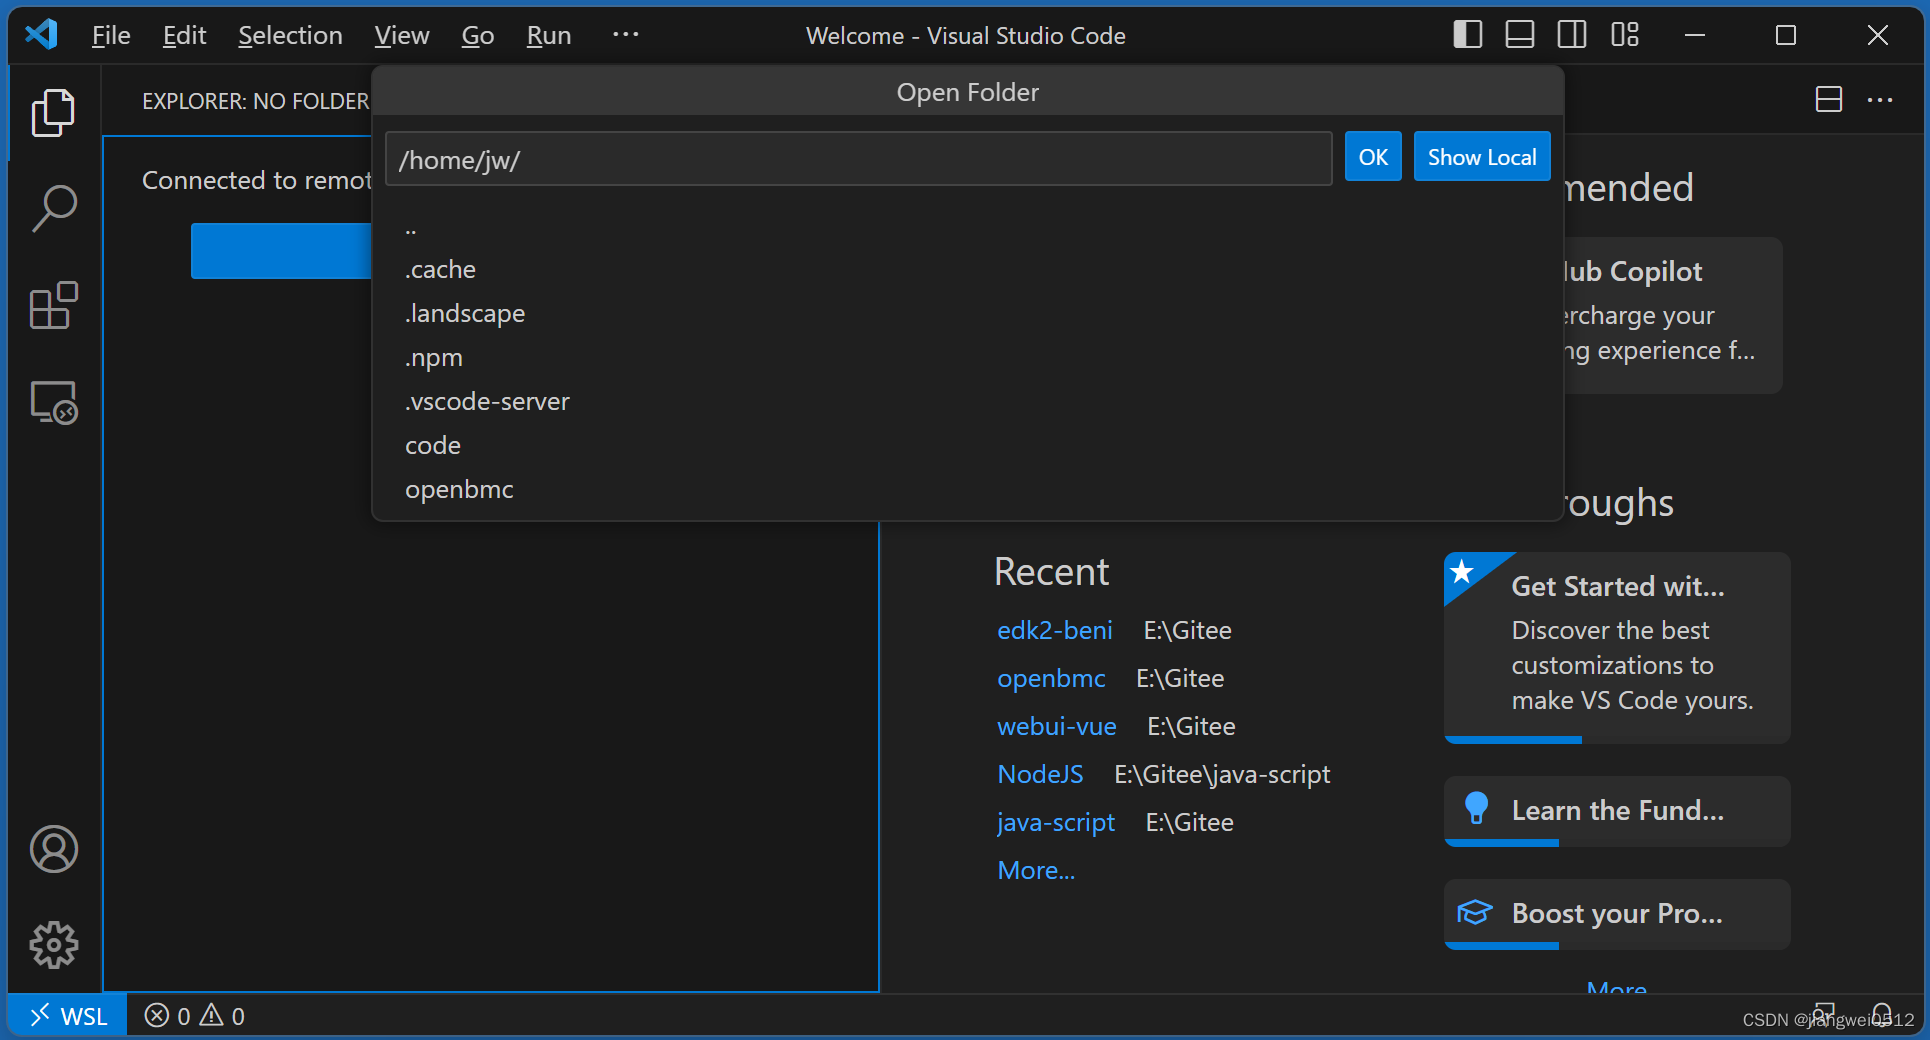
Task: Click the /home/jw/ path input field
Action: 858,159
